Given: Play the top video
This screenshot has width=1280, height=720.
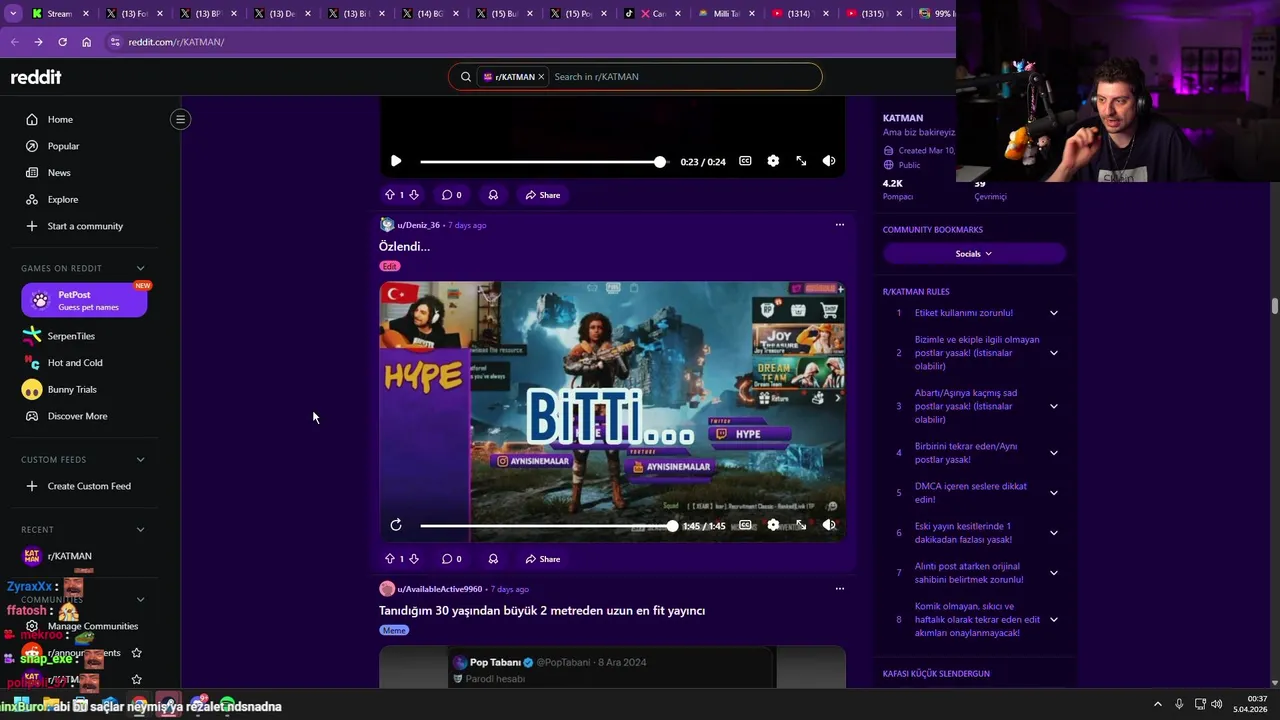Looking at the screenshot, I should pos(396,161).
